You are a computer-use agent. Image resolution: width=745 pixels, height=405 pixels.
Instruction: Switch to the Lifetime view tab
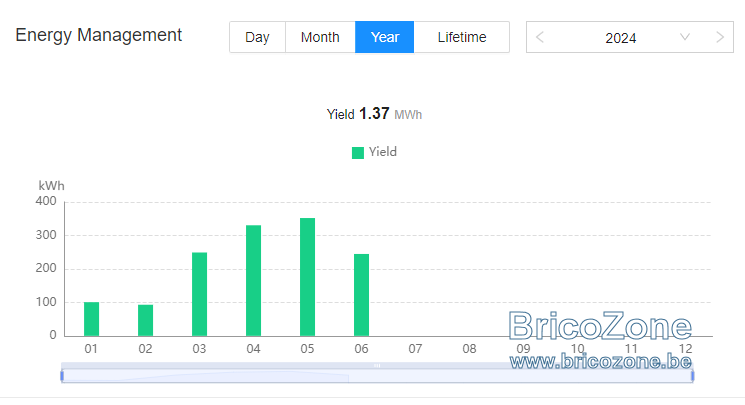coord(461,37)
